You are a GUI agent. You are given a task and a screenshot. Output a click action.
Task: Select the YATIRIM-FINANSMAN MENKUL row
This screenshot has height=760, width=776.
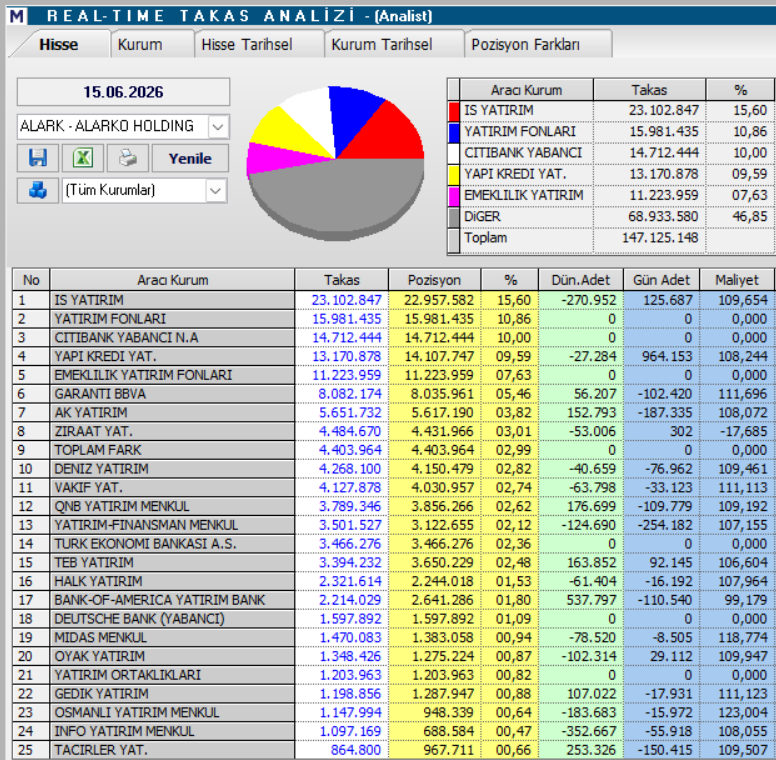click(x=394, y=525)
